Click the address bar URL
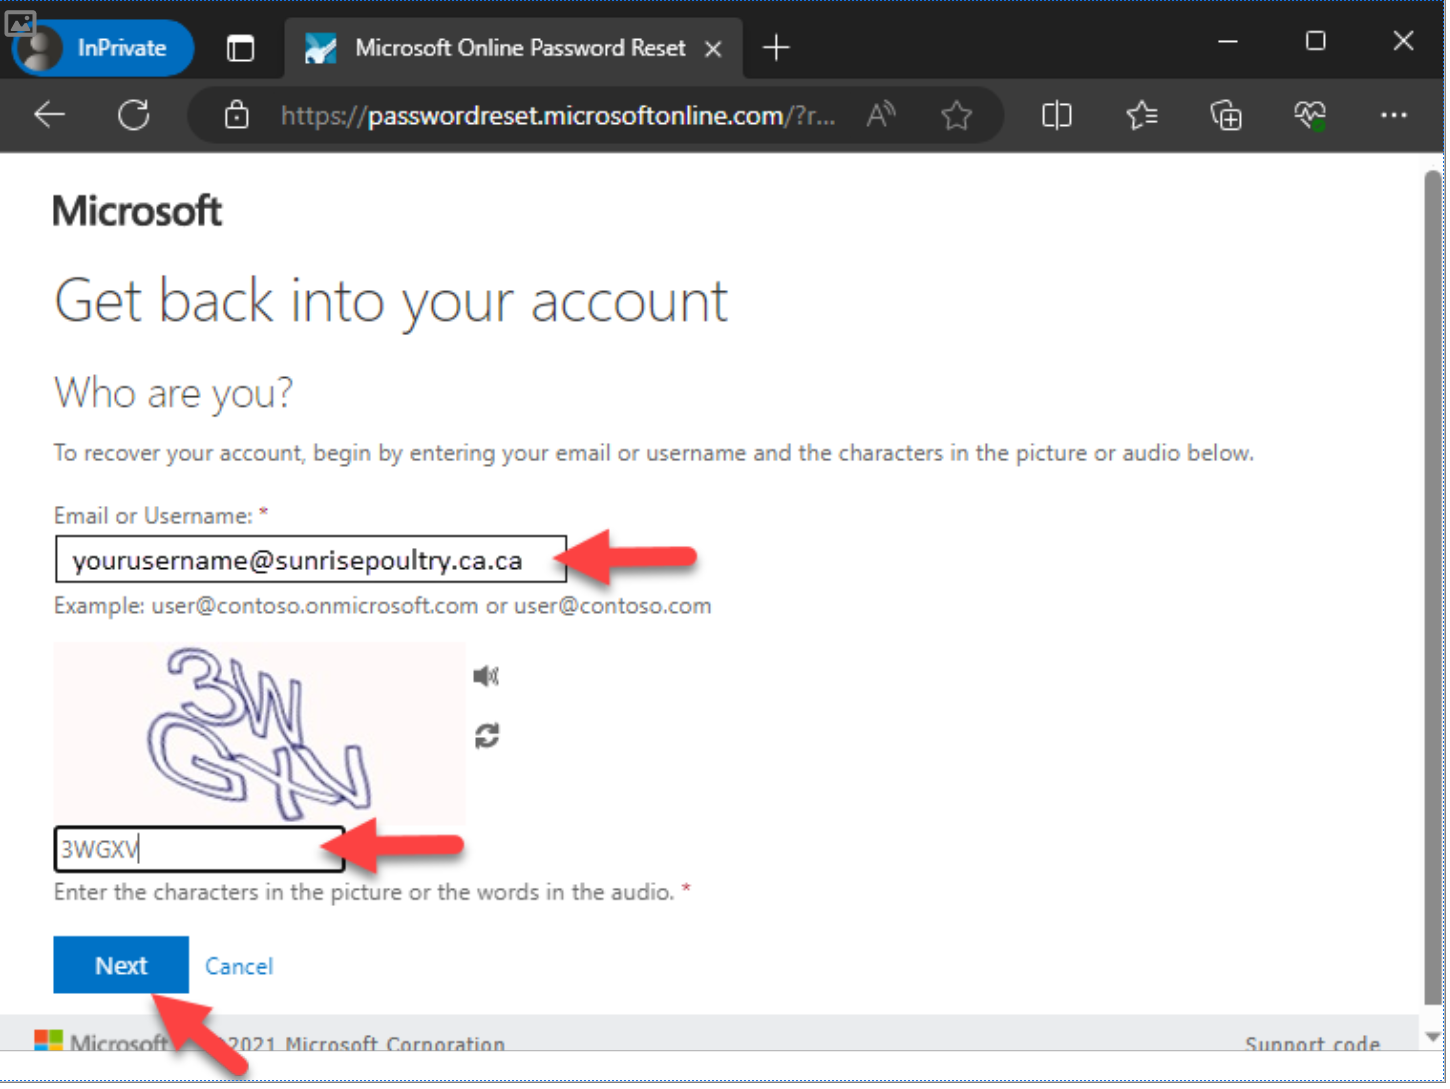Screen dimensions: 1450x1089 pos(557,116)
